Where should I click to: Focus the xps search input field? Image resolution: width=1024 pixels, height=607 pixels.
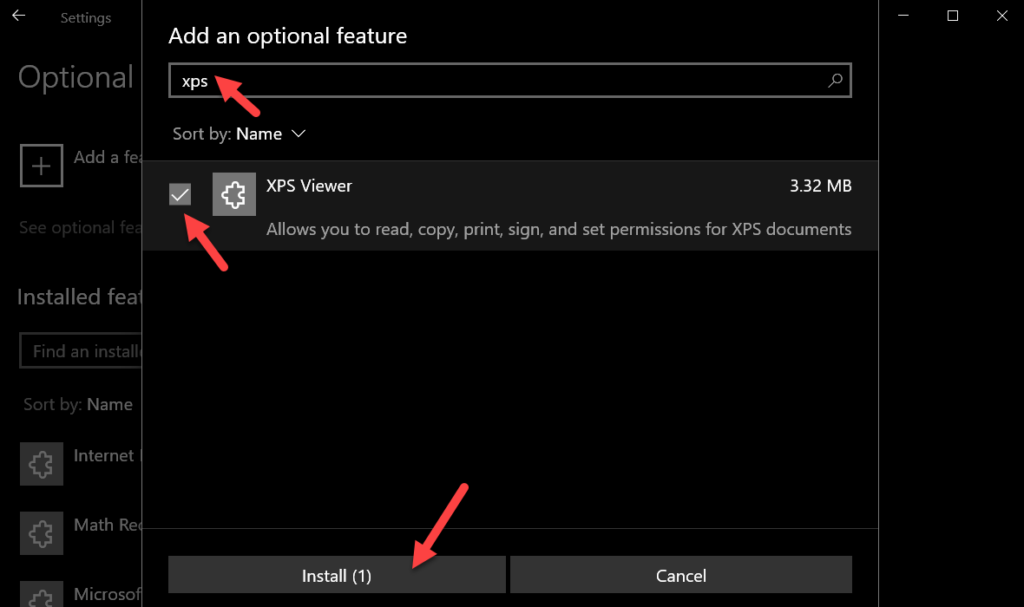(x=510, y=80)
